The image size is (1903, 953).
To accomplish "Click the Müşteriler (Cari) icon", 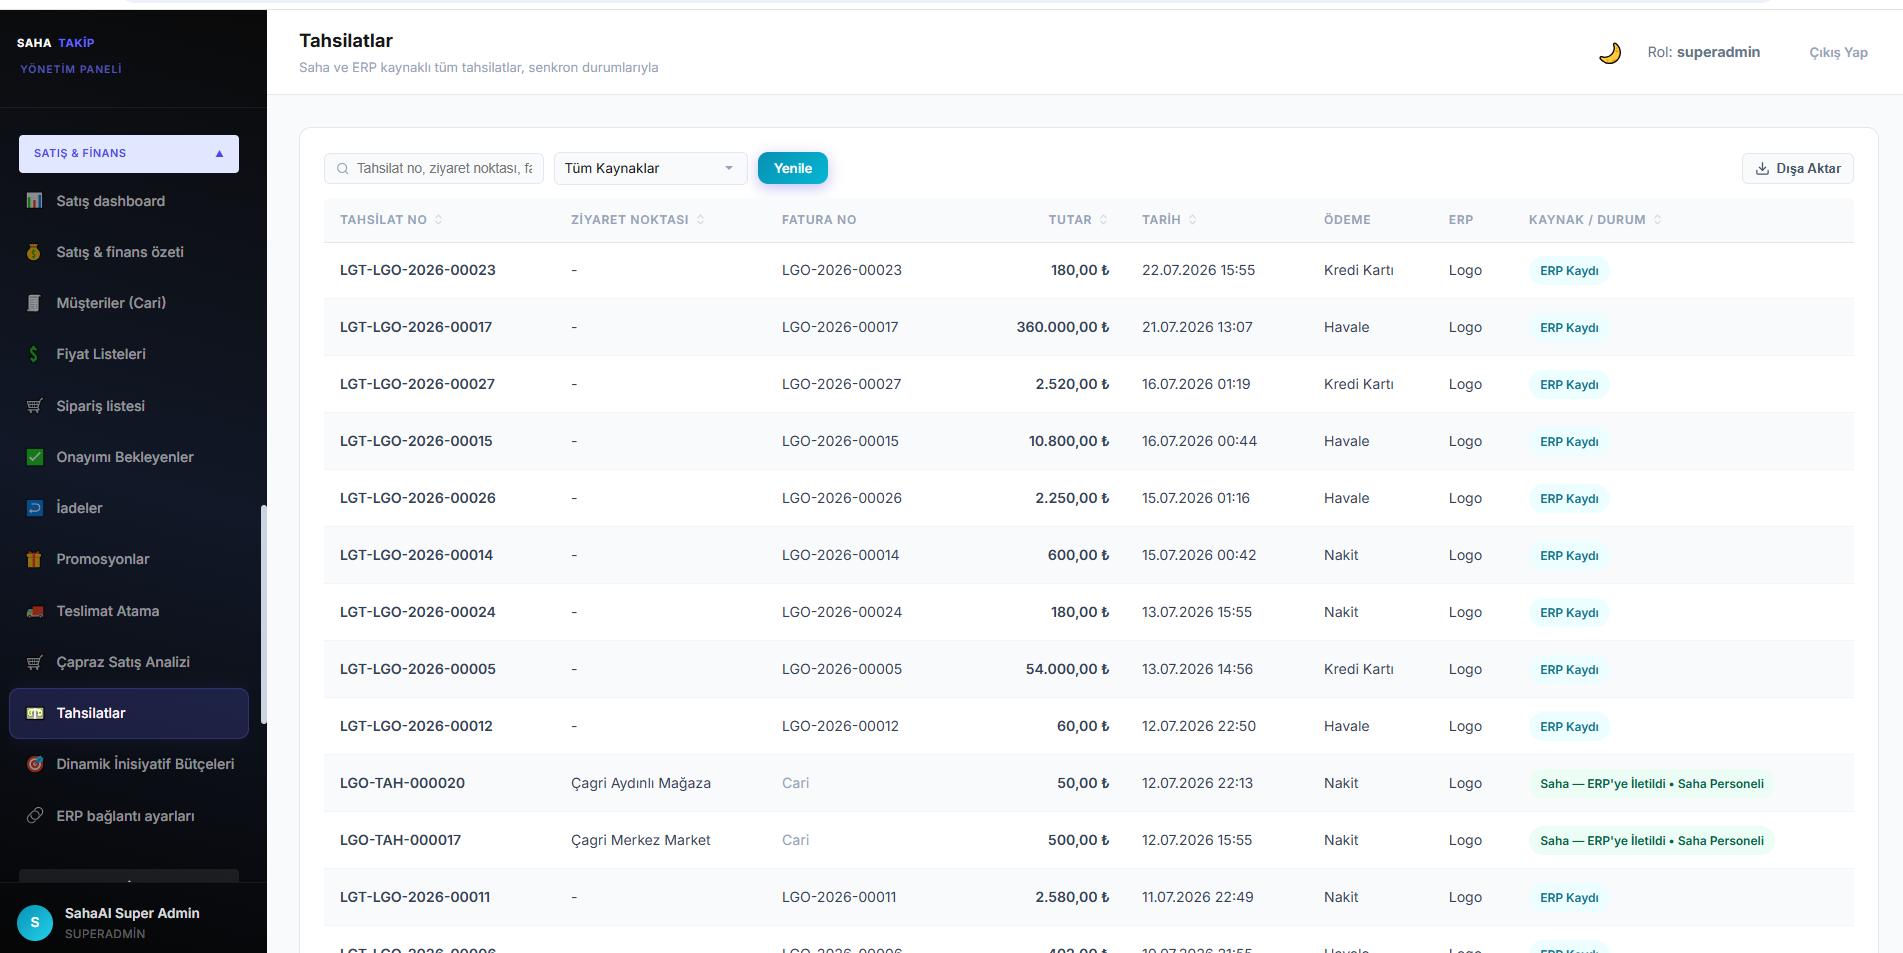I will (x=34, y=303).
